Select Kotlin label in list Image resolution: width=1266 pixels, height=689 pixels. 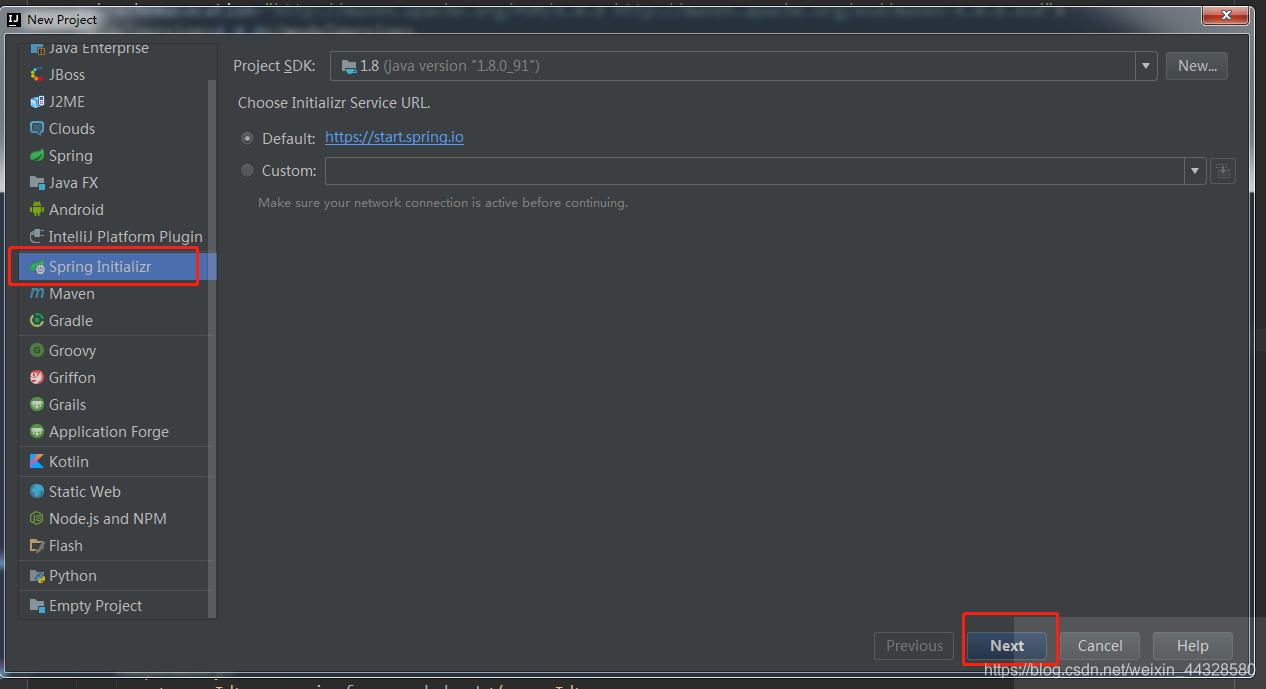[x=69, y=462]
